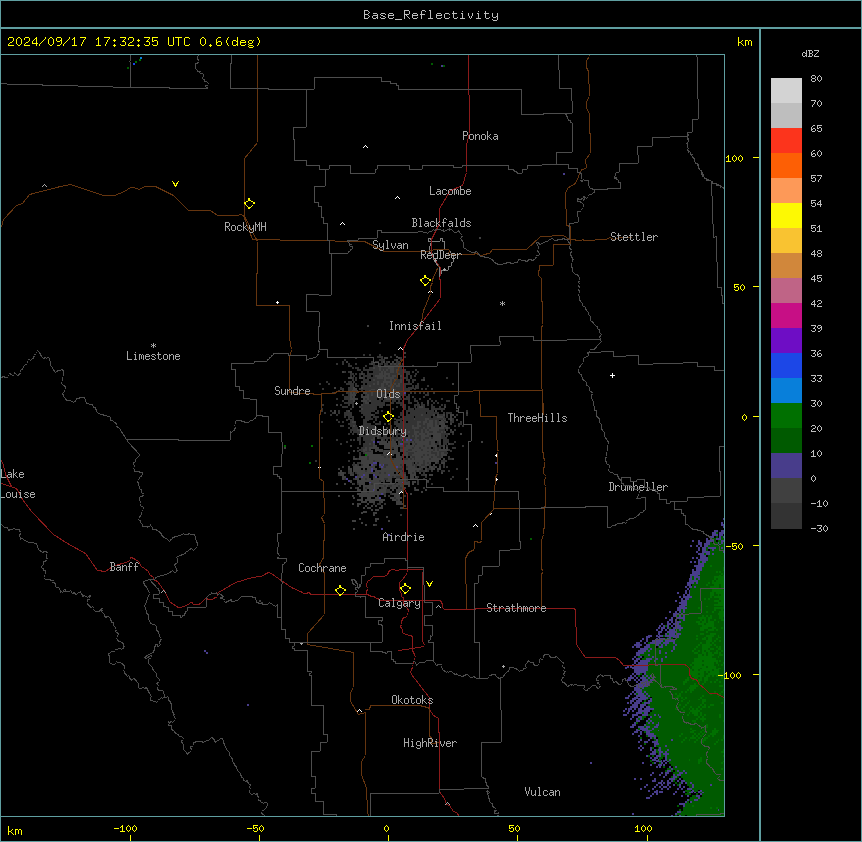Click the 2024/09/17 17:32:35 UTC timestamp
The height and width of the screenshot is (842, 862).
pyautogui.click(x=99, y=42)
